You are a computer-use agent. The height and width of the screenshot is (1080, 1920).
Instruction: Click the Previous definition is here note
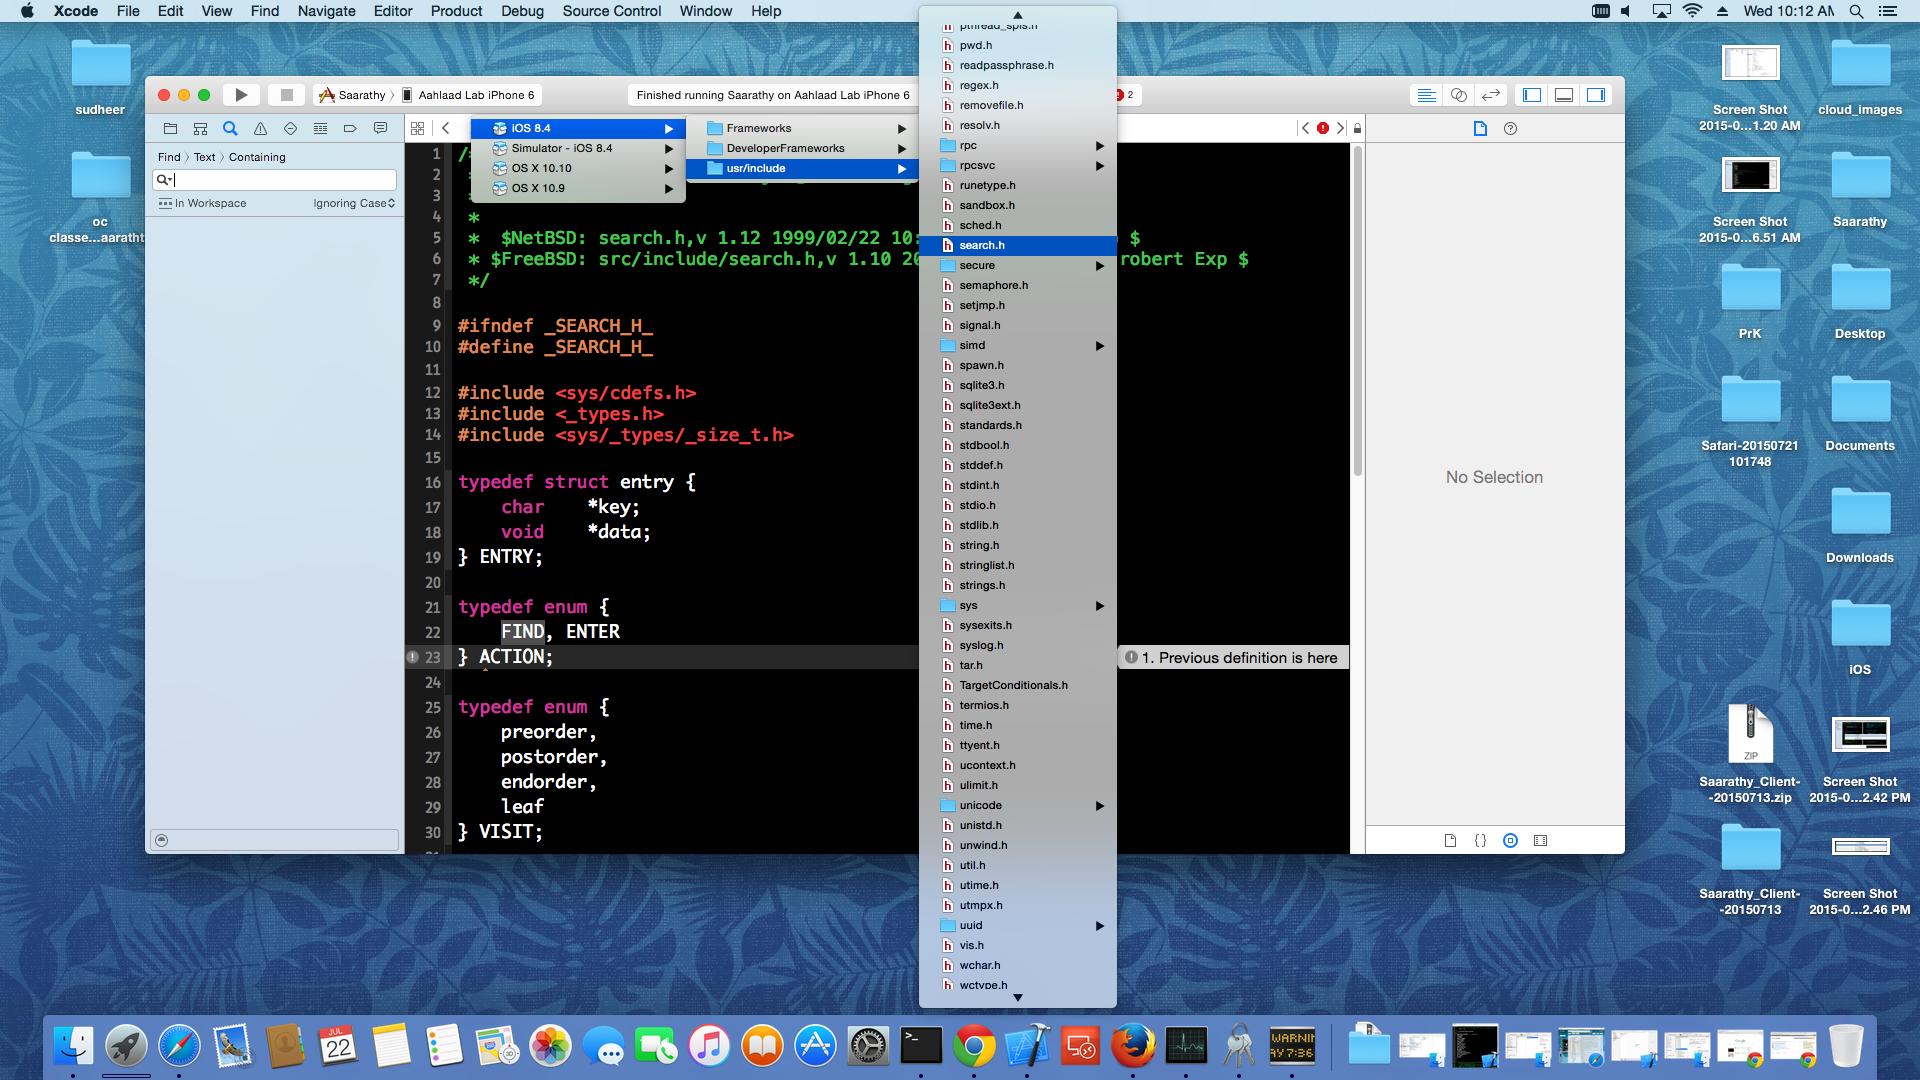[x=1233, y=657]
